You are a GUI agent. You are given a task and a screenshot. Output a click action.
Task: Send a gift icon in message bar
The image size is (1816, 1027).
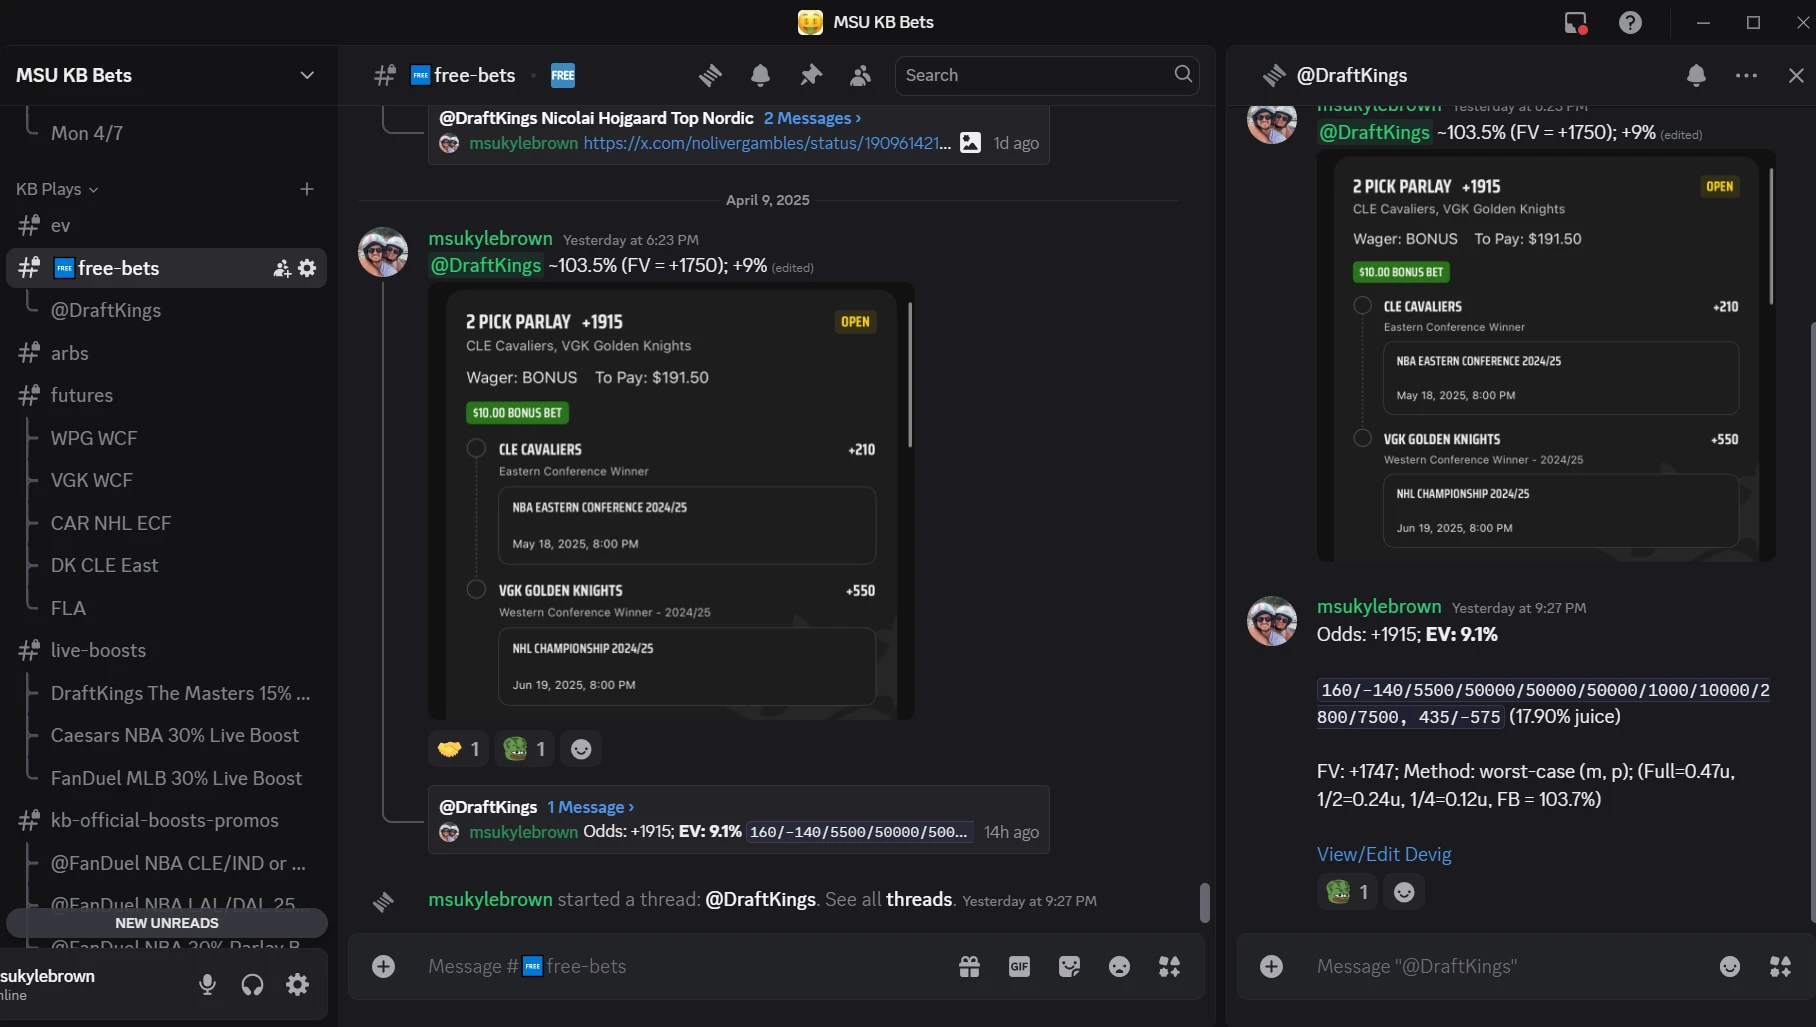pyautogui.click(x=969, y=966)
